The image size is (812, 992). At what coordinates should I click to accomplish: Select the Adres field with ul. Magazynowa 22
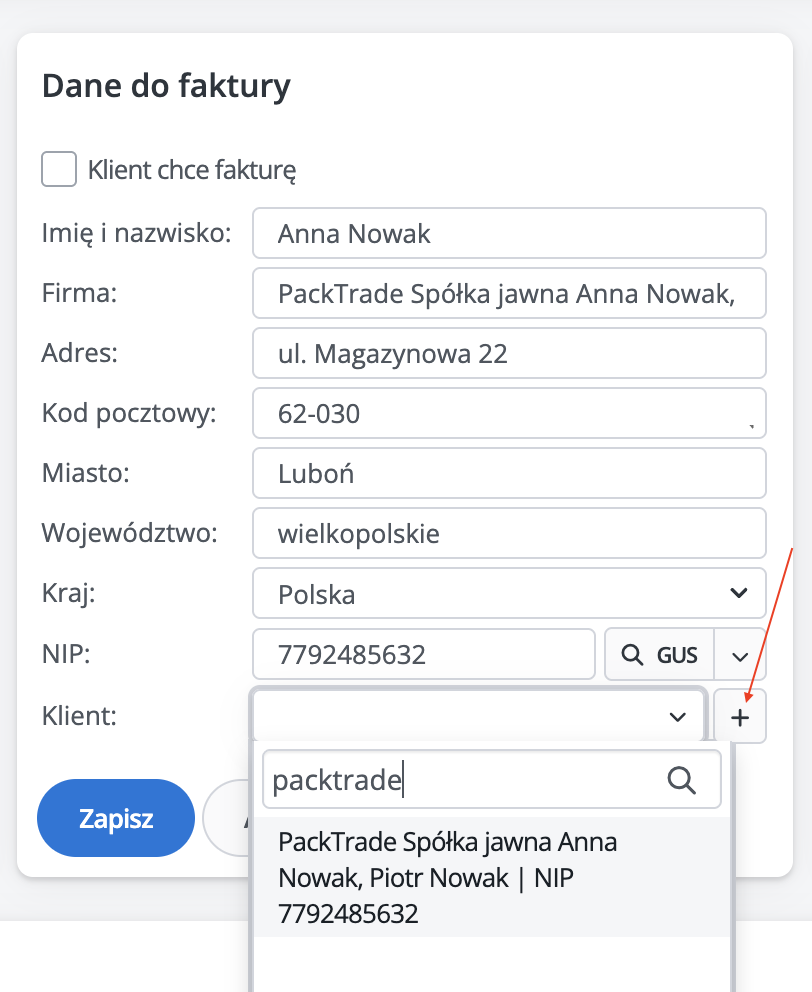click(509, 353)
